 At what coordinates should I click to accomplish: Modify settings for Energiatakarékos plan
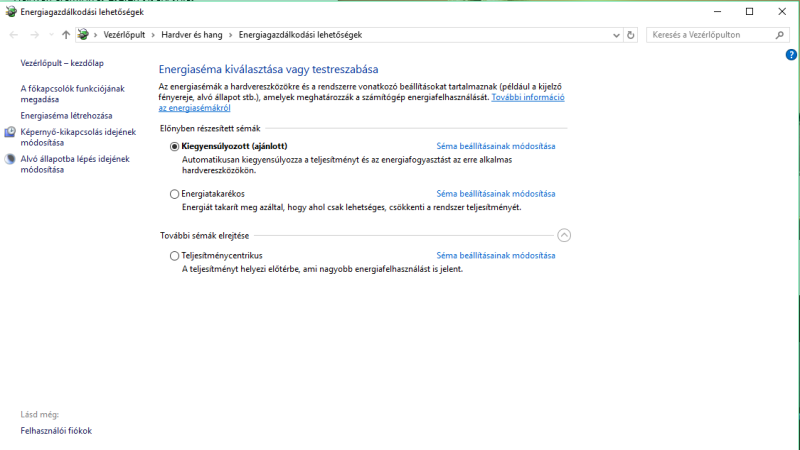coord(495,193)
